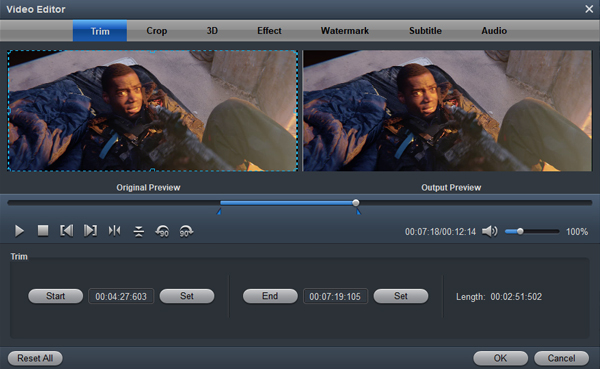
Task: Go to the next frame
Action: 90,231
